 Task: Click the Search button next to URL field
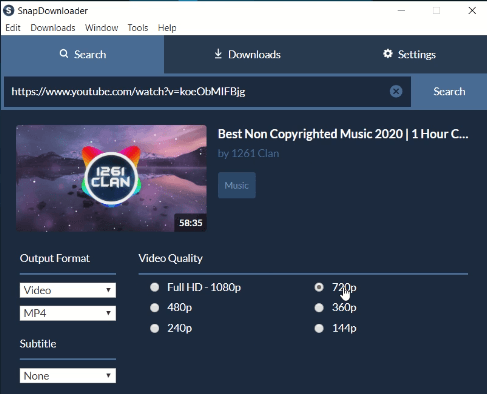point(449,92)
